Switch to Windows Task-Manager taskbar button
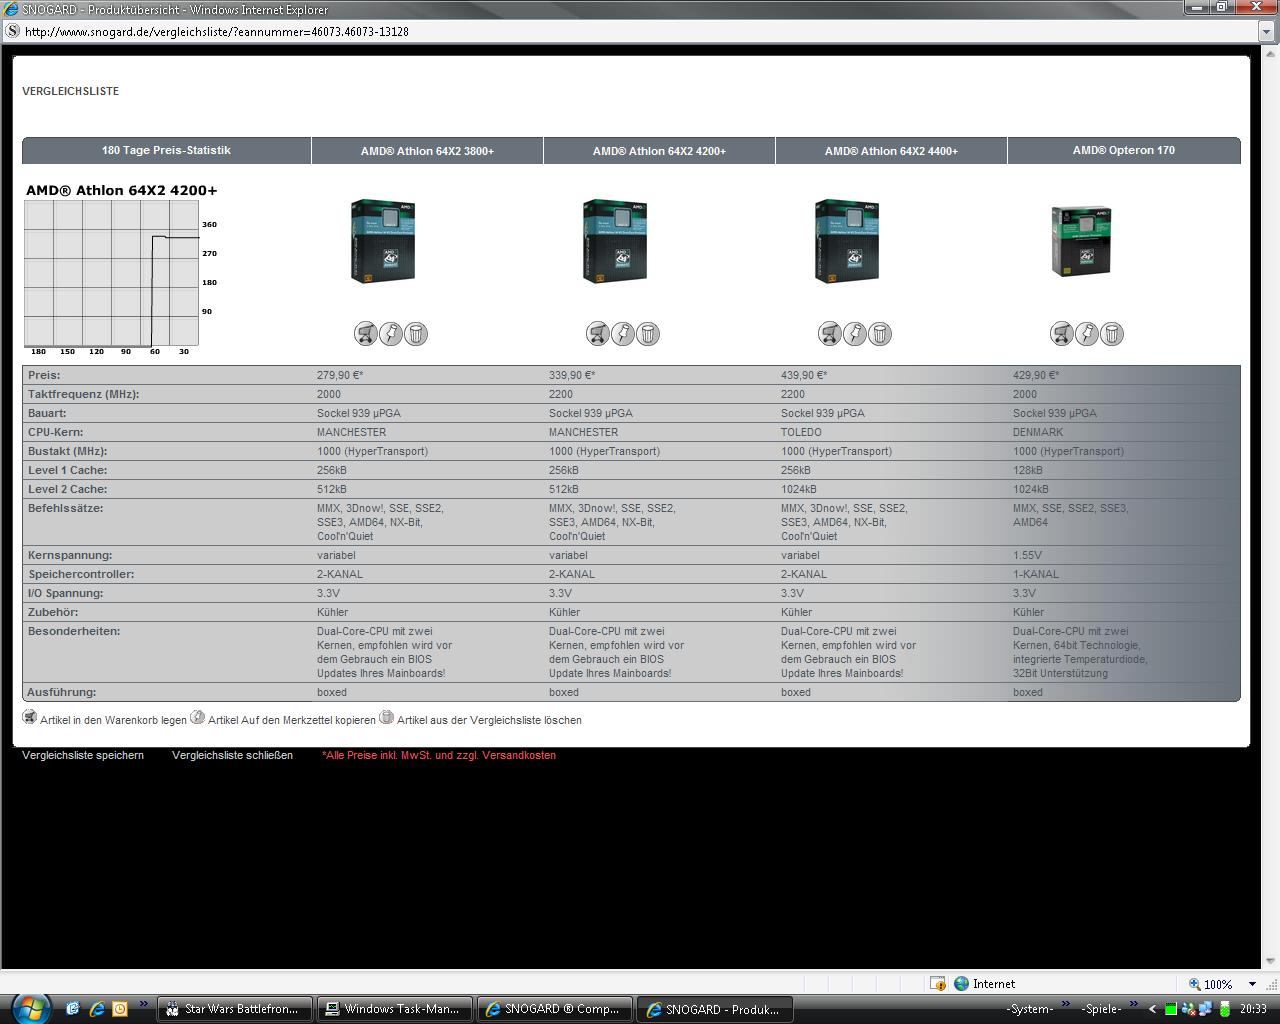The width and height of the screenshot is (1280, 1024). coord(395,1009)
